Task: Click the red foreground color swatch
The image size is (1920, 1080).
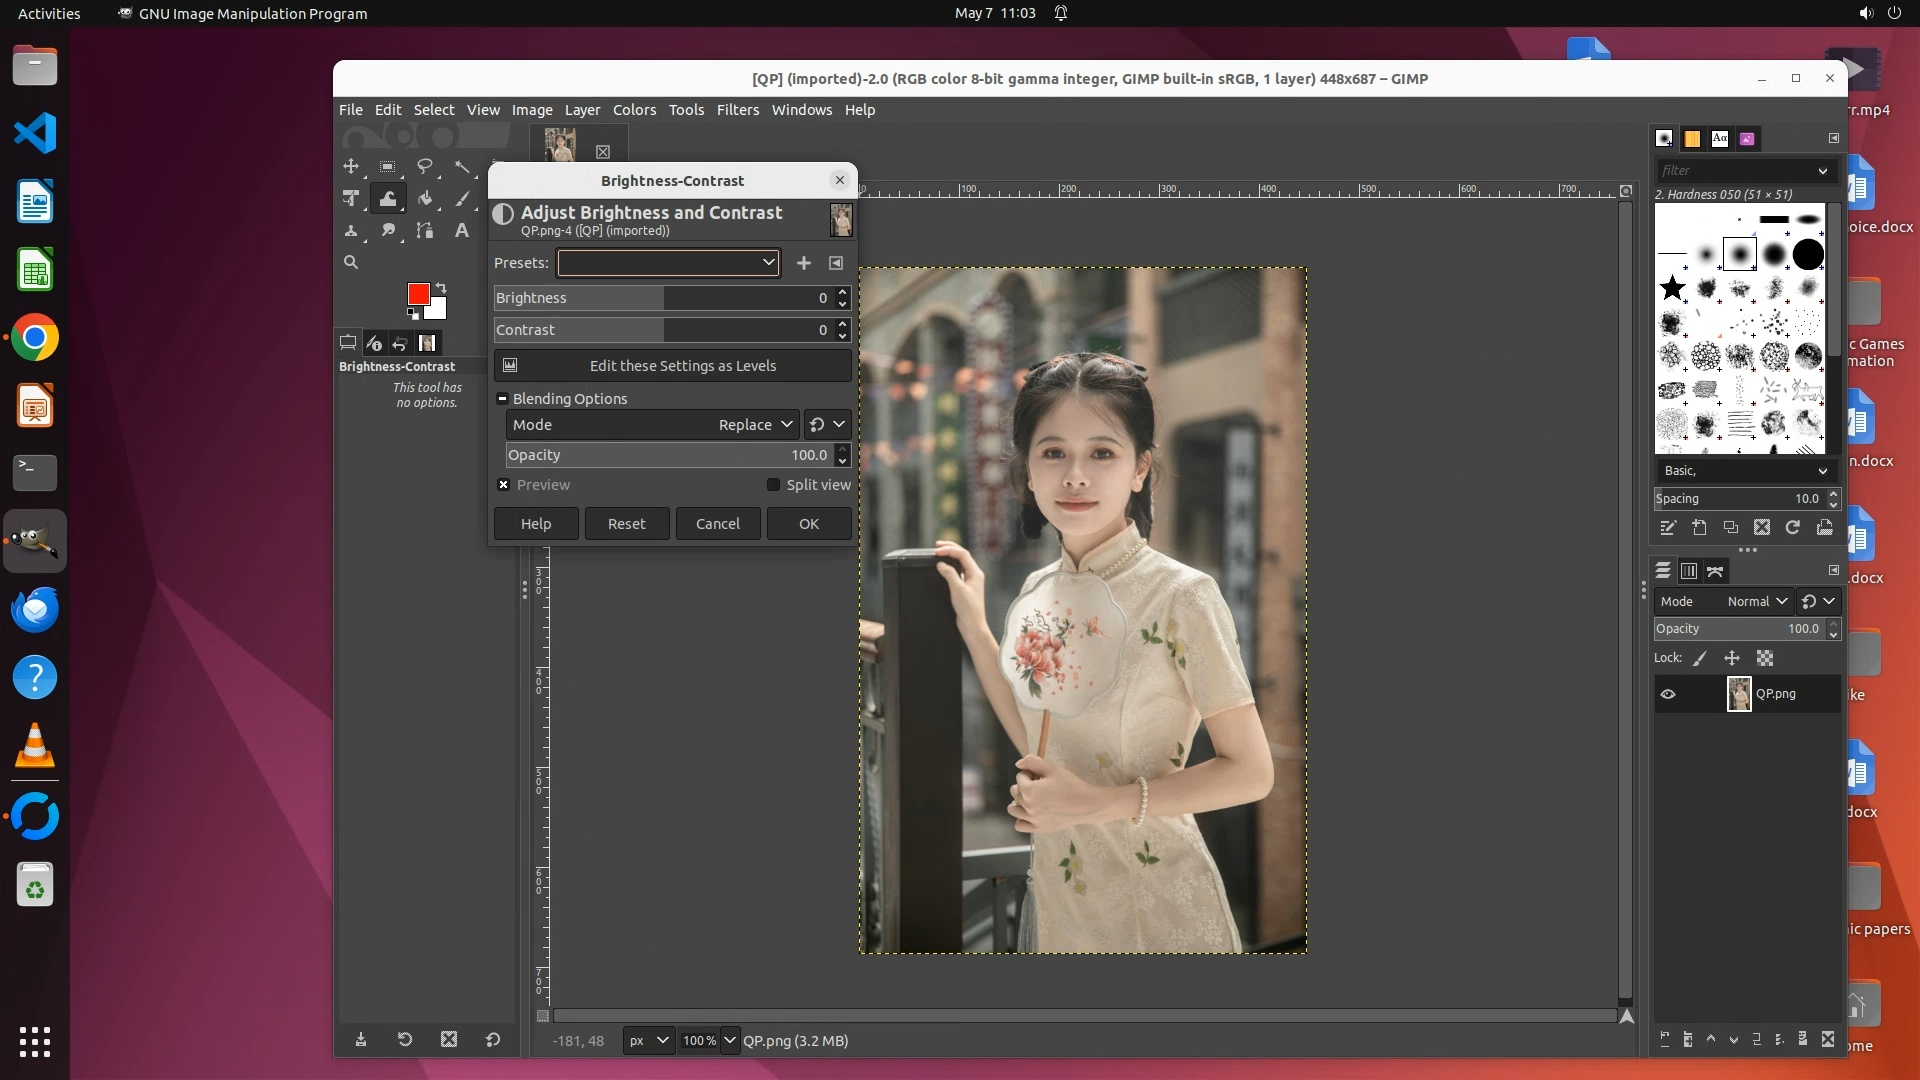Action: [418, 294]
